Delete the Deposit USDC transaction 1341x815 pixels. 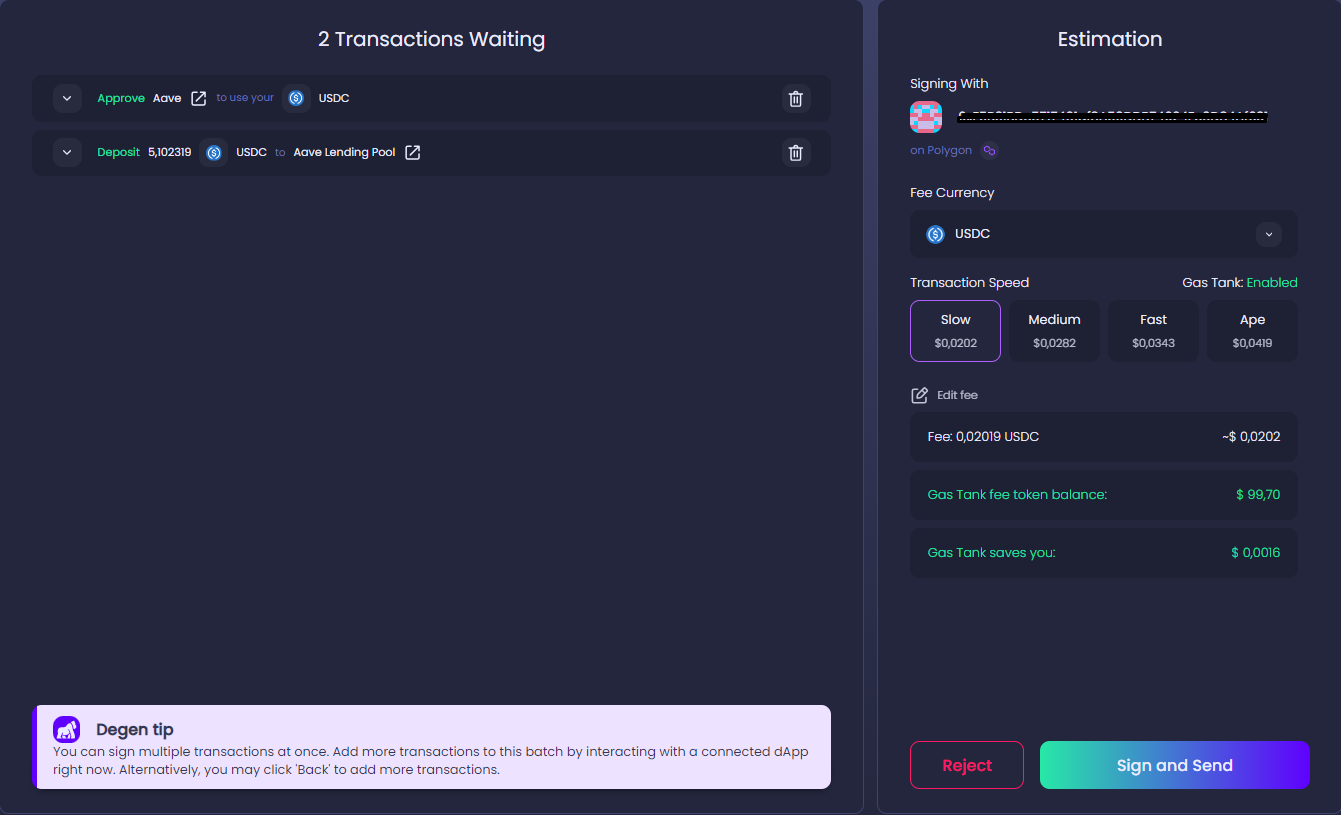pyautogui.click(x=796, y=152)
